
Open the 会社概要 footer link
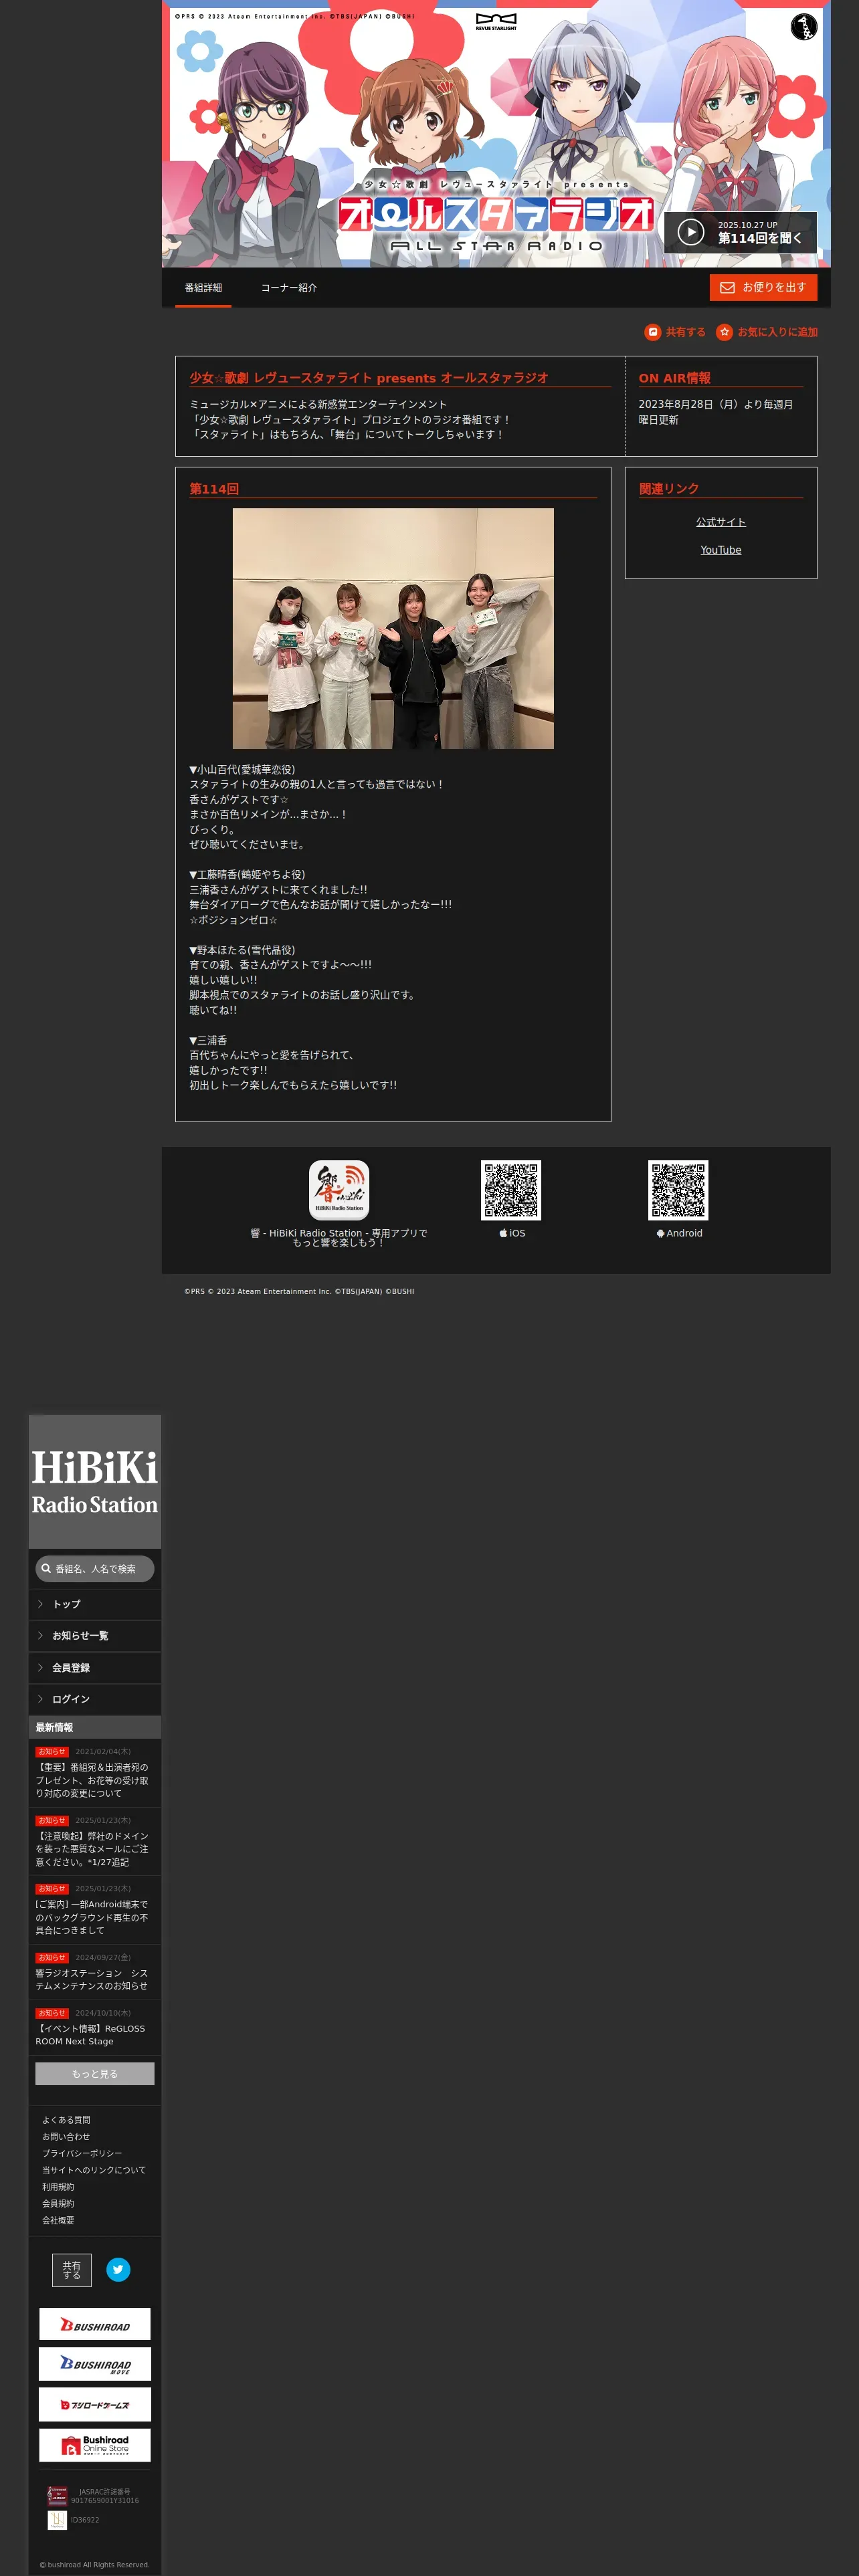click(58, 2220)
